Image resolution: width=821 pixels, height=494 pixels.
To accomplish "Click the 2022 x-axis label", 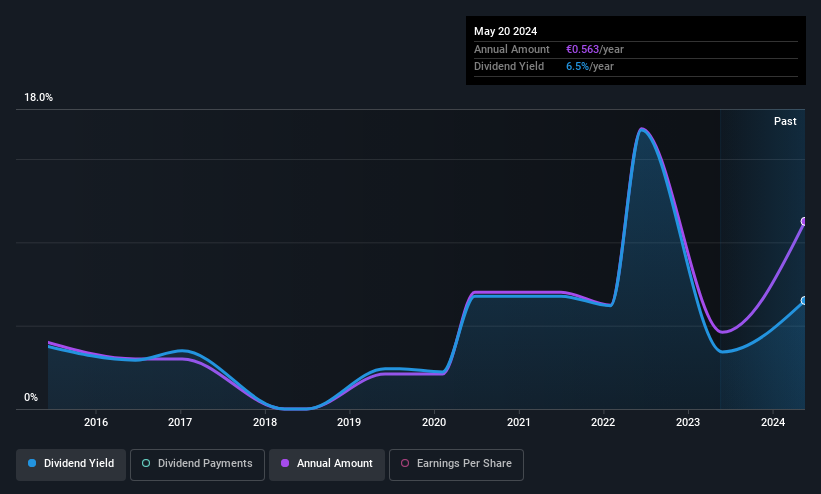I will 603,422.
